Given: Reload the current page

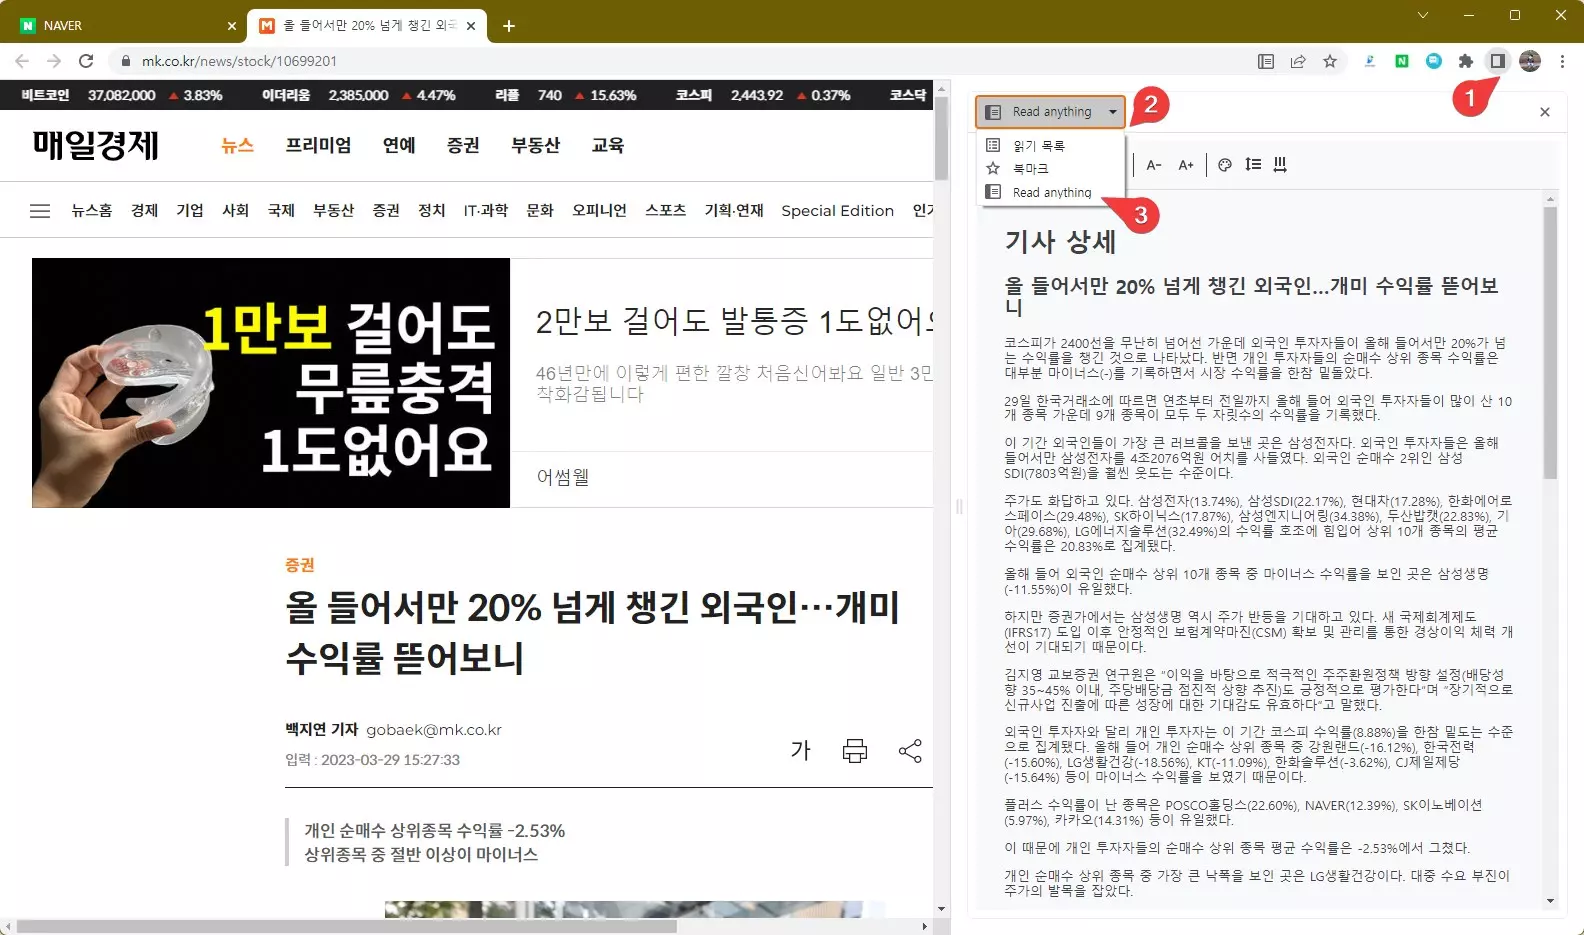Looking at the screenshot, I should (86, 61).
